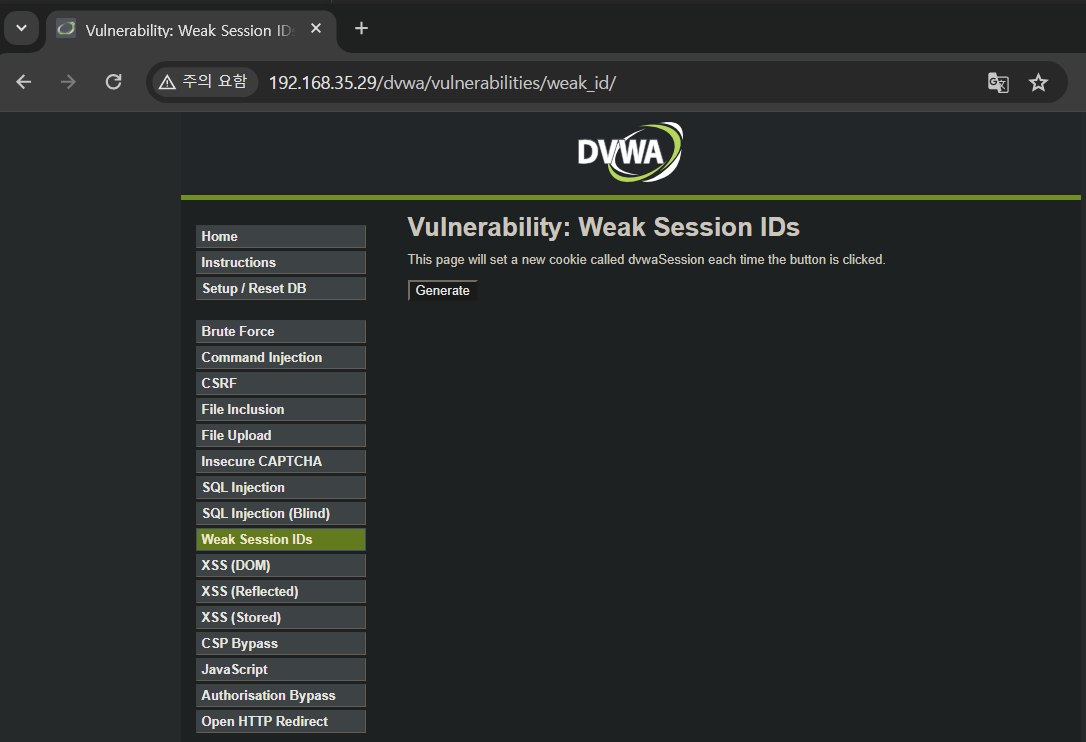Select the highlighted Weak Session IDs item
Screen dimensions: 1086x742
point(281,539)
